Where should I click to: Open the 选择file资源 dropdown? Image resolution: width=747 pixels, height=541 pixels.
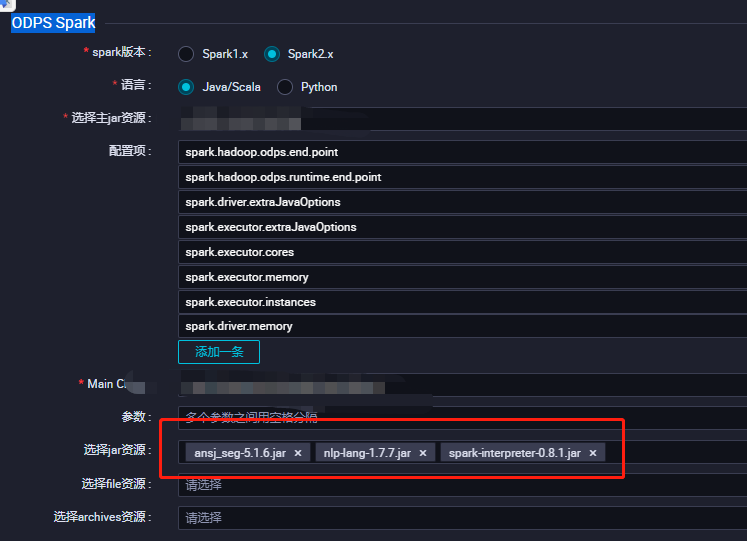[x=462, y=485]
